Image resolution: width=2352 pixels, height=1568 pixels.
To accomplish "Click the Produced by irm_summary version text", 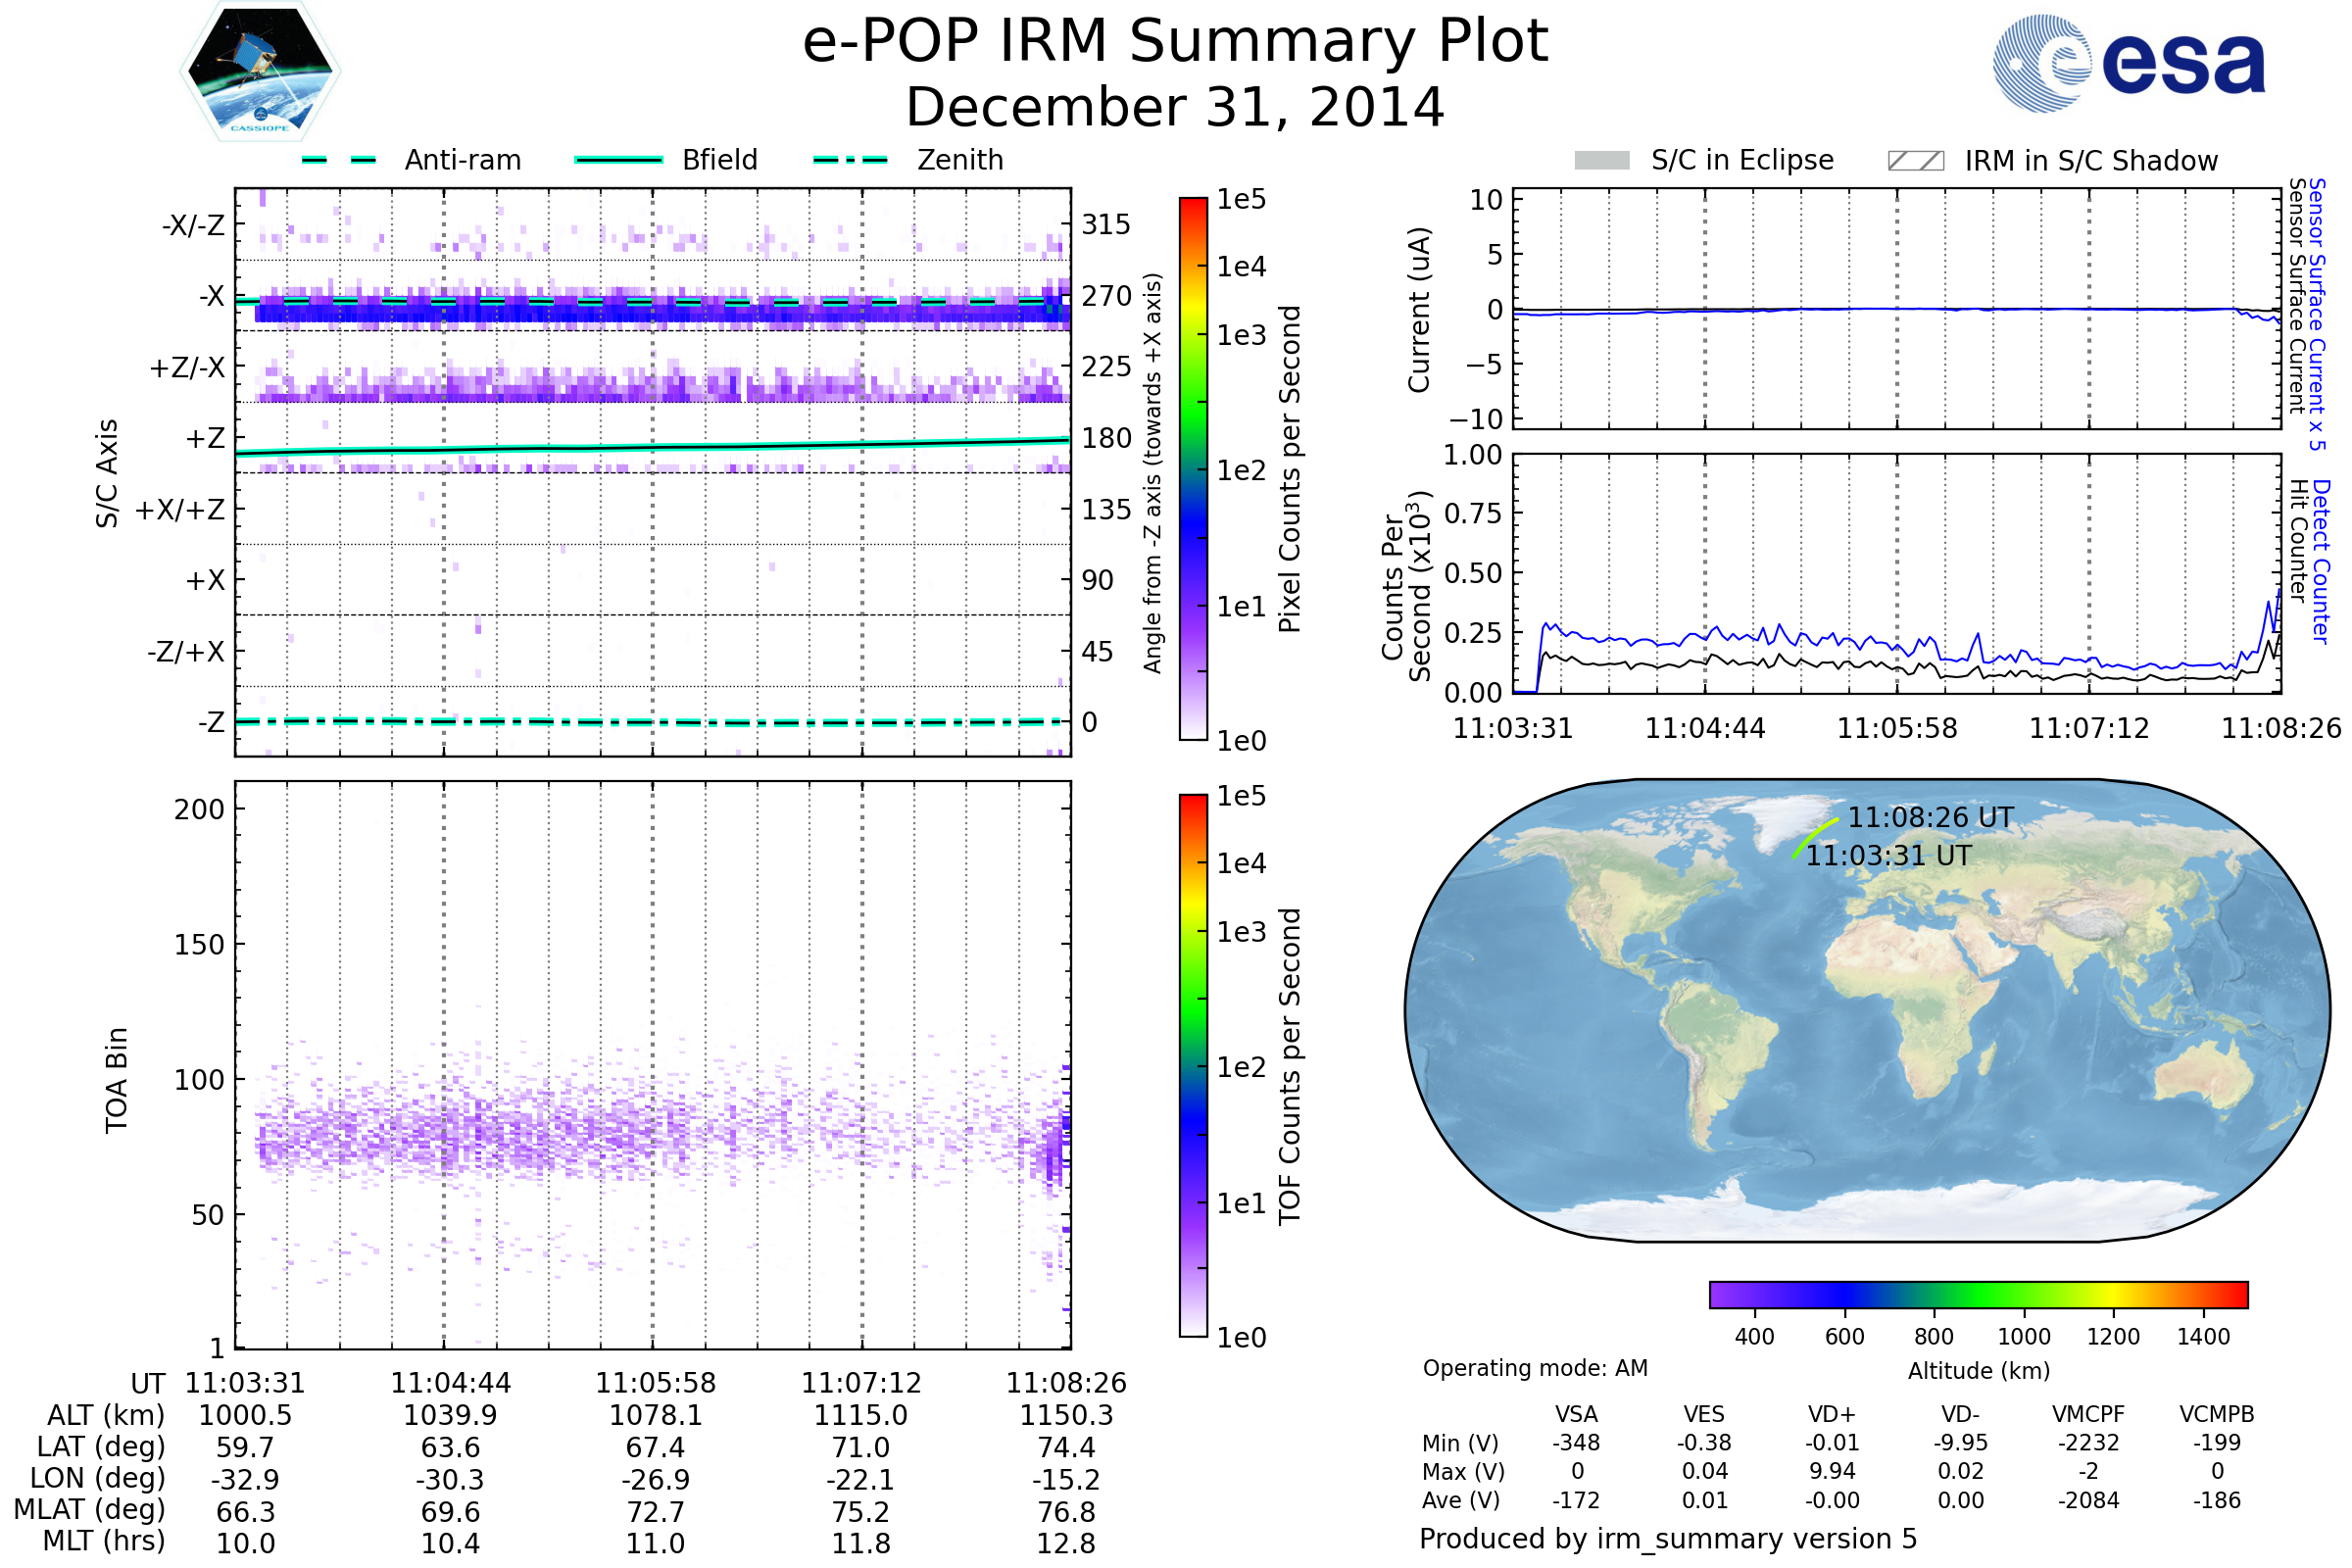I will pyautogui.click(x=1667, y=1539).
